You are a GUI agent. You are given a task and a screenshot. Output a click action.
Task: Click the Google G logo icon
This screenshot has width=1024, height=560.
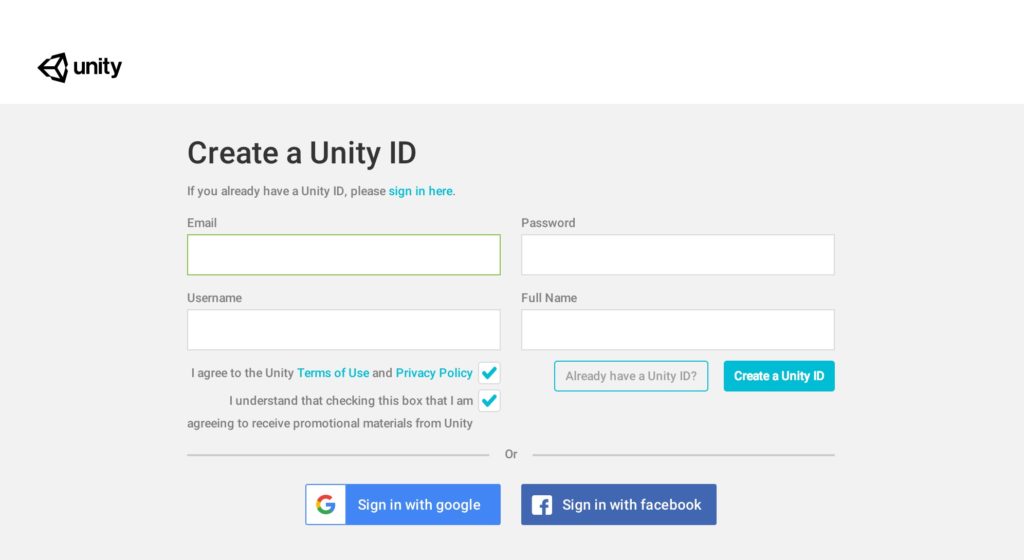point(325,505)
